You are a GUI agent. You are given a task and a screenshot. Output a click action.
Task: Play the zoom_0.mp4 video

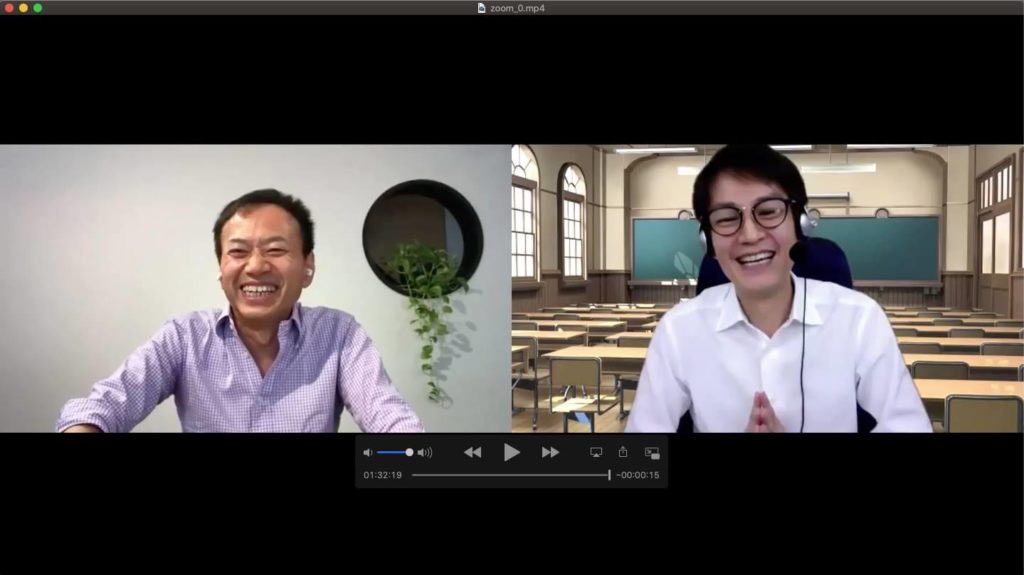click(511, 452)
